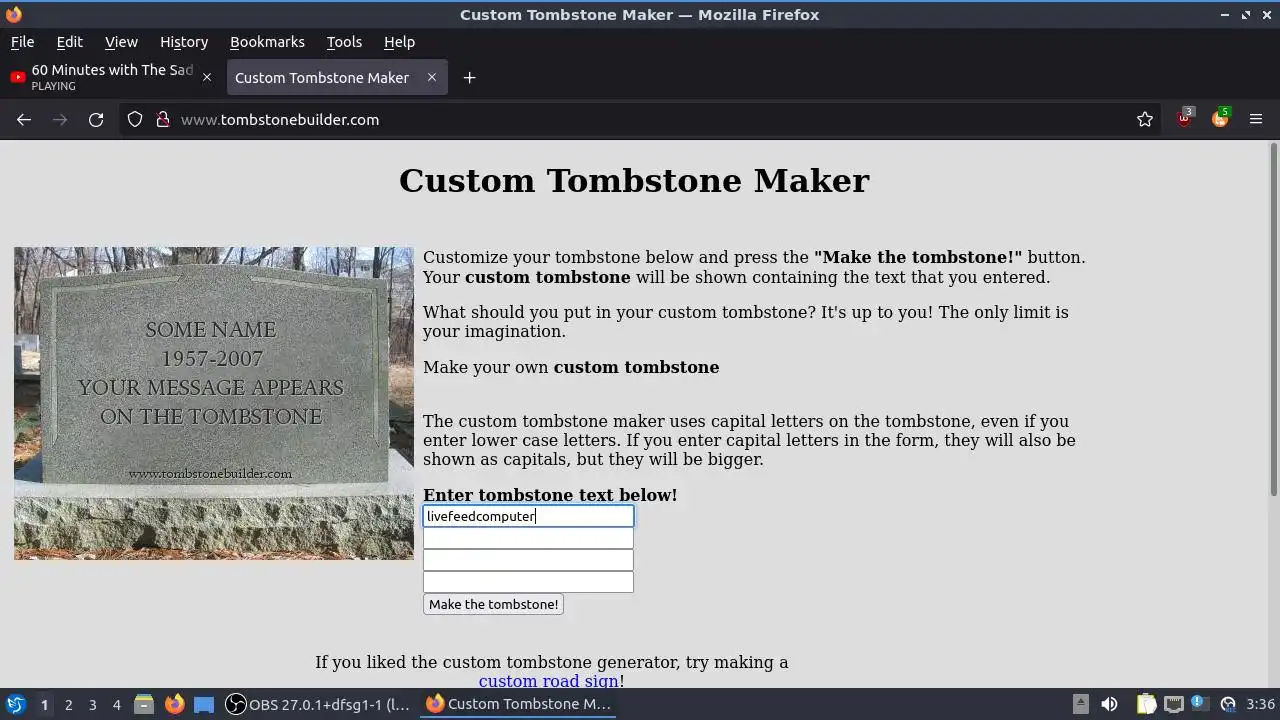Viewport: 1280px width, 720px height.
Task: Open the volume speaker icon in the tray
Action: [1109, 704]
